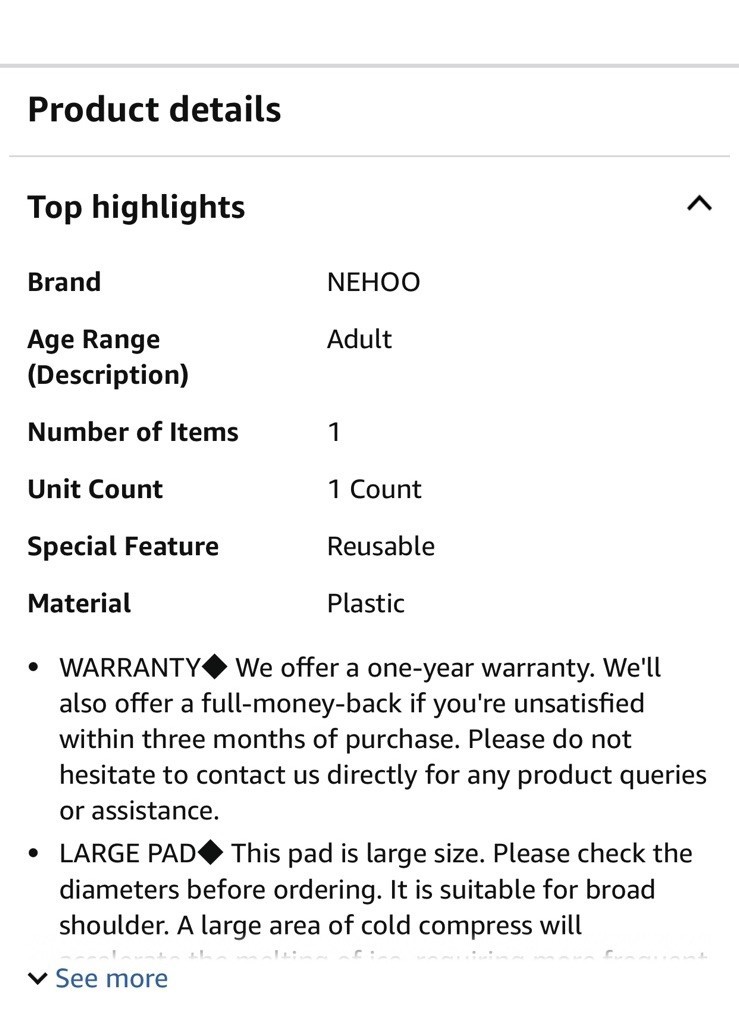739x1013 pixels.
Task: Select the Special Feature label
Action: tap(123, 547)
